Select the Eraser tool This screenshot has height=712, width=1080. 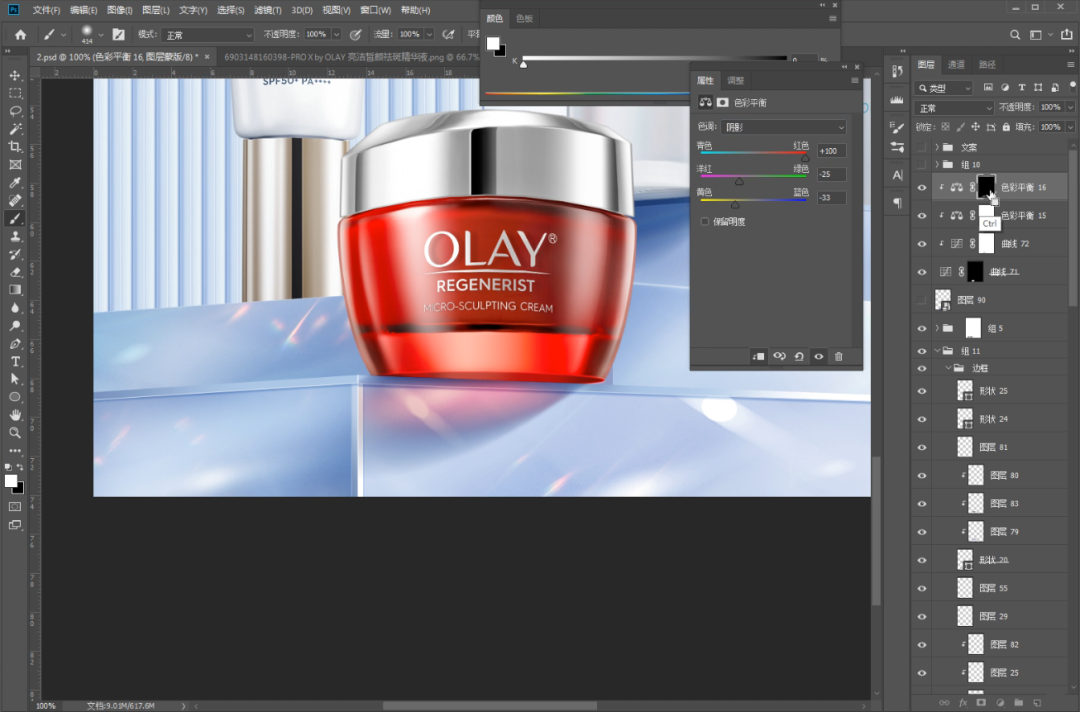14,272
